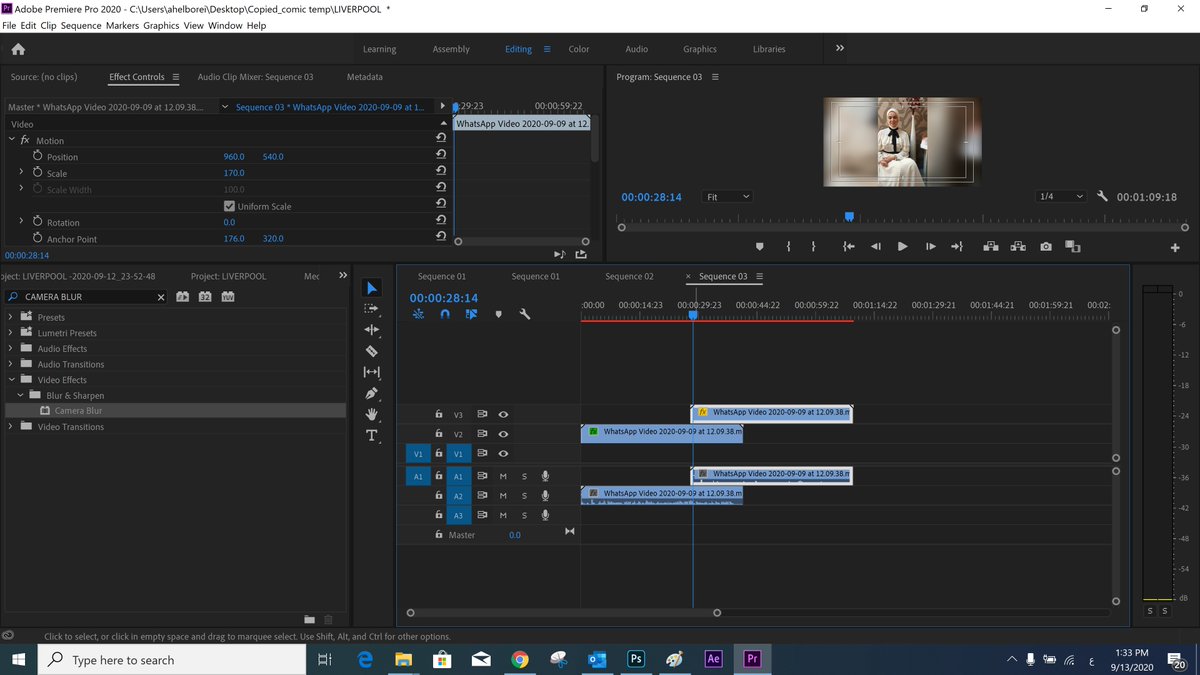The width and height of the screenshot is (1200, 675).
Task: Hide track V3 using the eye icon
Action: 503,414
